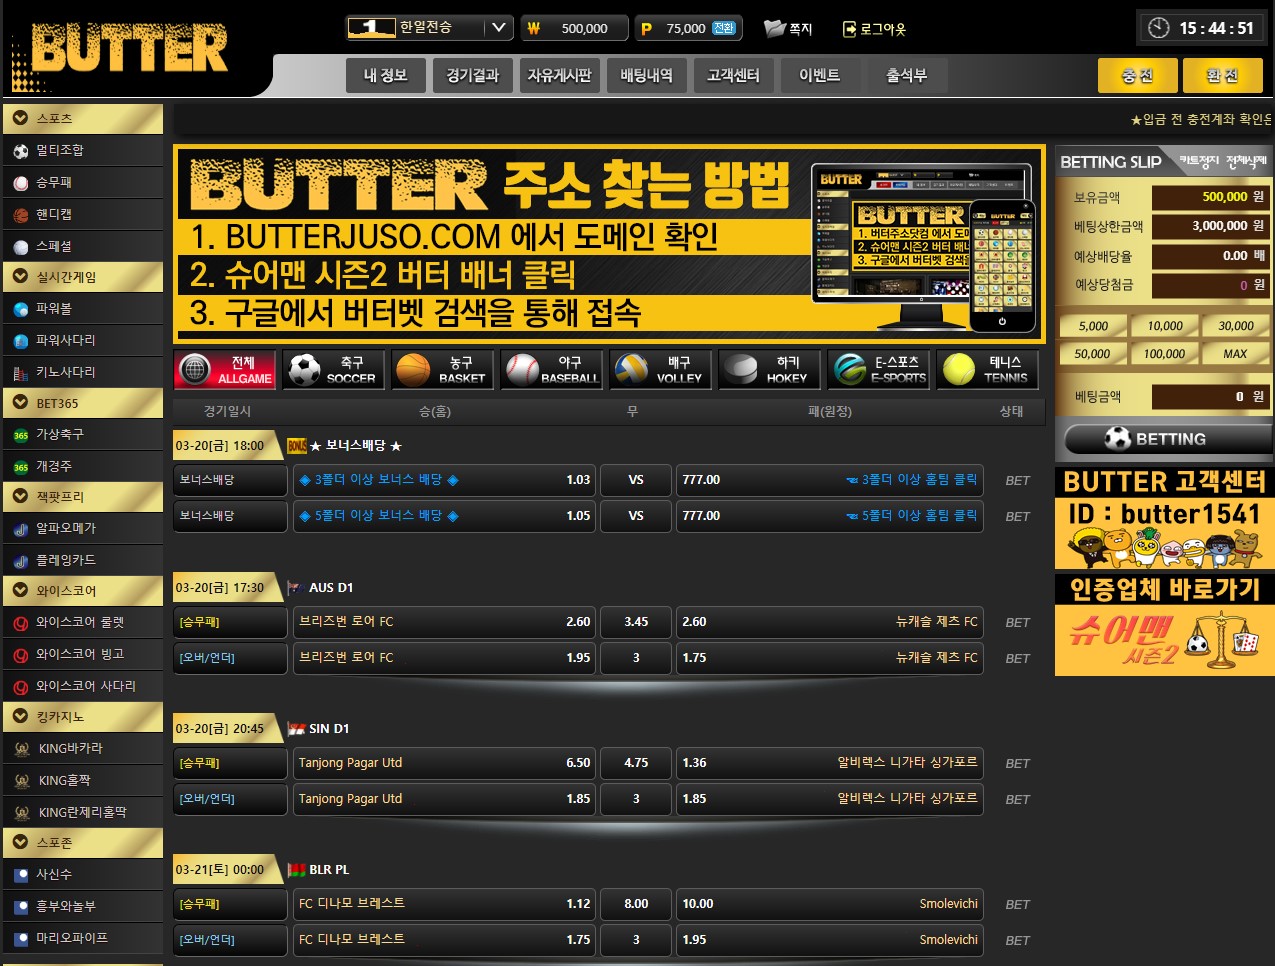
Task: Pick the volleyball 배구 VOLLEY filter
Action: click(660, 370)
